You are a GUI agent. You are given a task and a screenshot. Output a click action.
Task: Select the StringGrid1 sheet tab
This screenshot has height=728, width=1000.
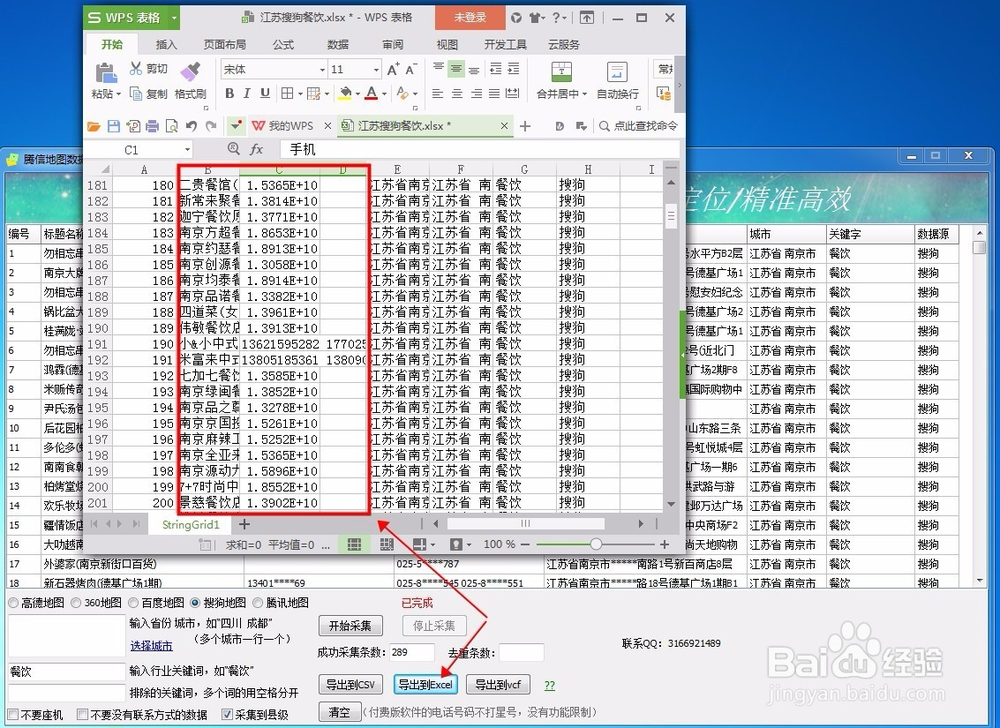click(x=190, y=524)
